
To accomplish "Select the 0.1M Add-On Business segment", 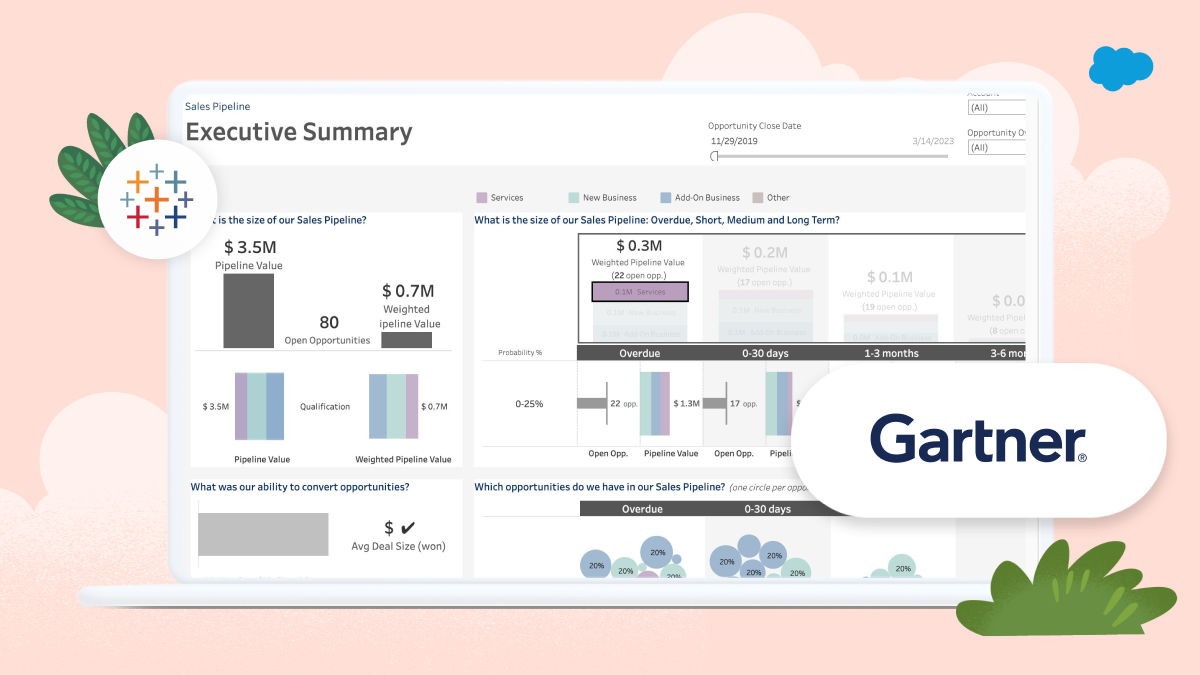I will [x=640, y=333].
